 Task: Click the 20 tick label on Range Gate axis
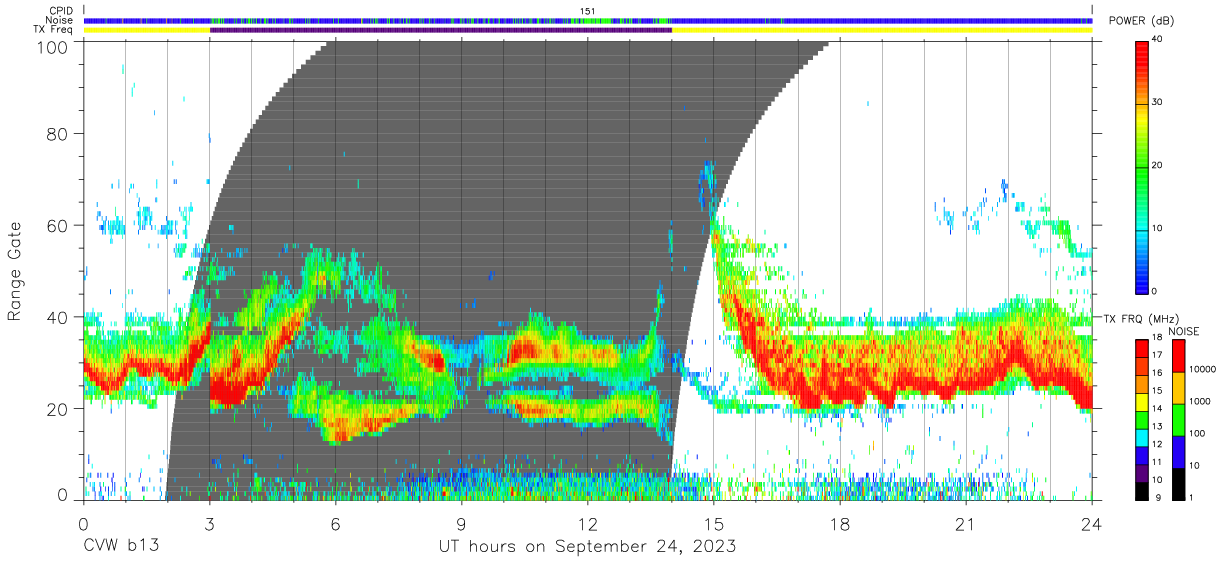(58, 409)
